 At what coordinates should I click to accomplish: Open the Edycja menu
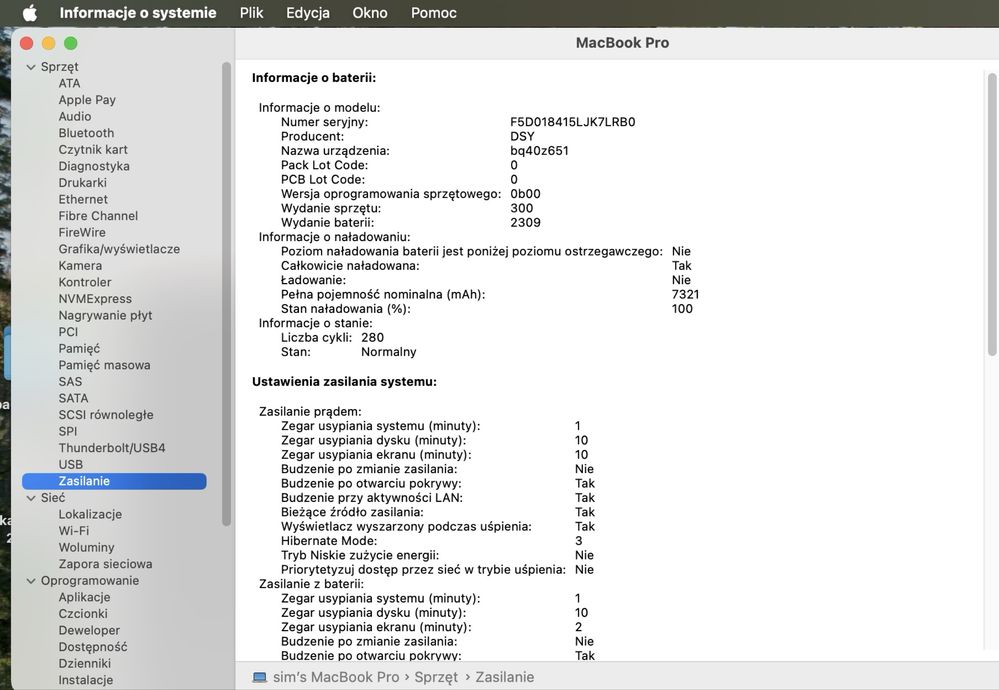pos(308,13)
